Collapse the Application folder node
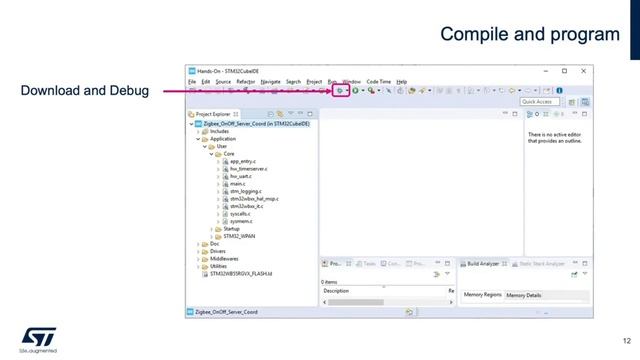 (198, 139)
